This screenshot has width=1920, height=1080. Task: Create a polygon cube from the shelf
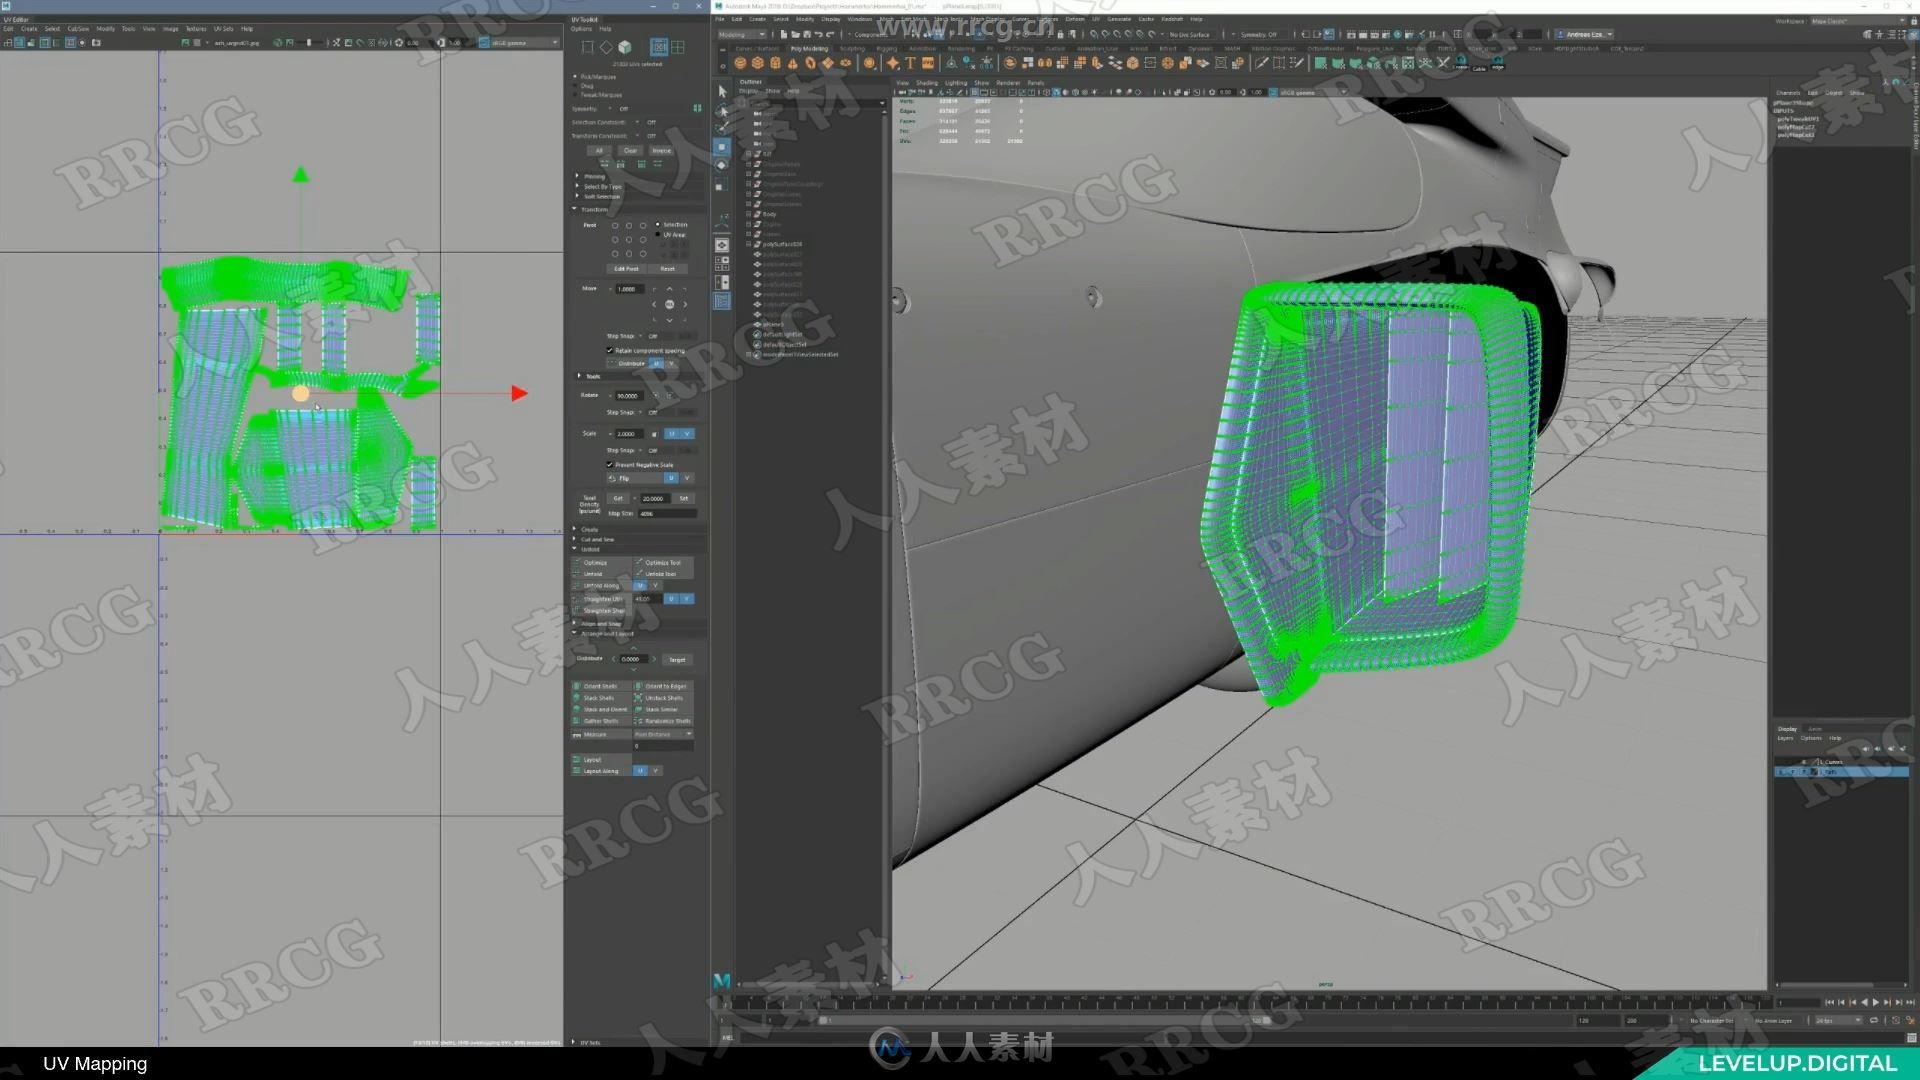[757, 63]
